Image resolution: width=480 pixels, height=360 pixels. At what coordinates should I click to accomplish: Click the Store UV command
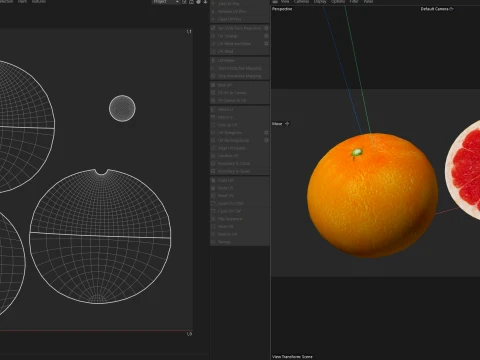(239, 85)
